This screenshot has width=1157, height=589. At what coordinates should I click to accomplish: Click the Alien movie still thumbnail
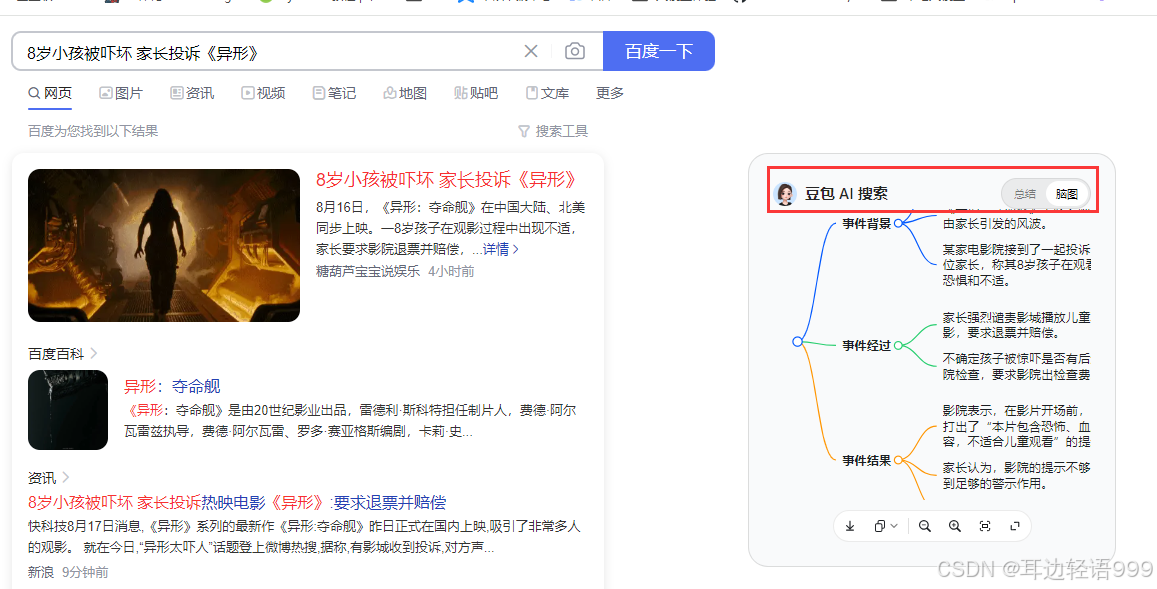164,246
